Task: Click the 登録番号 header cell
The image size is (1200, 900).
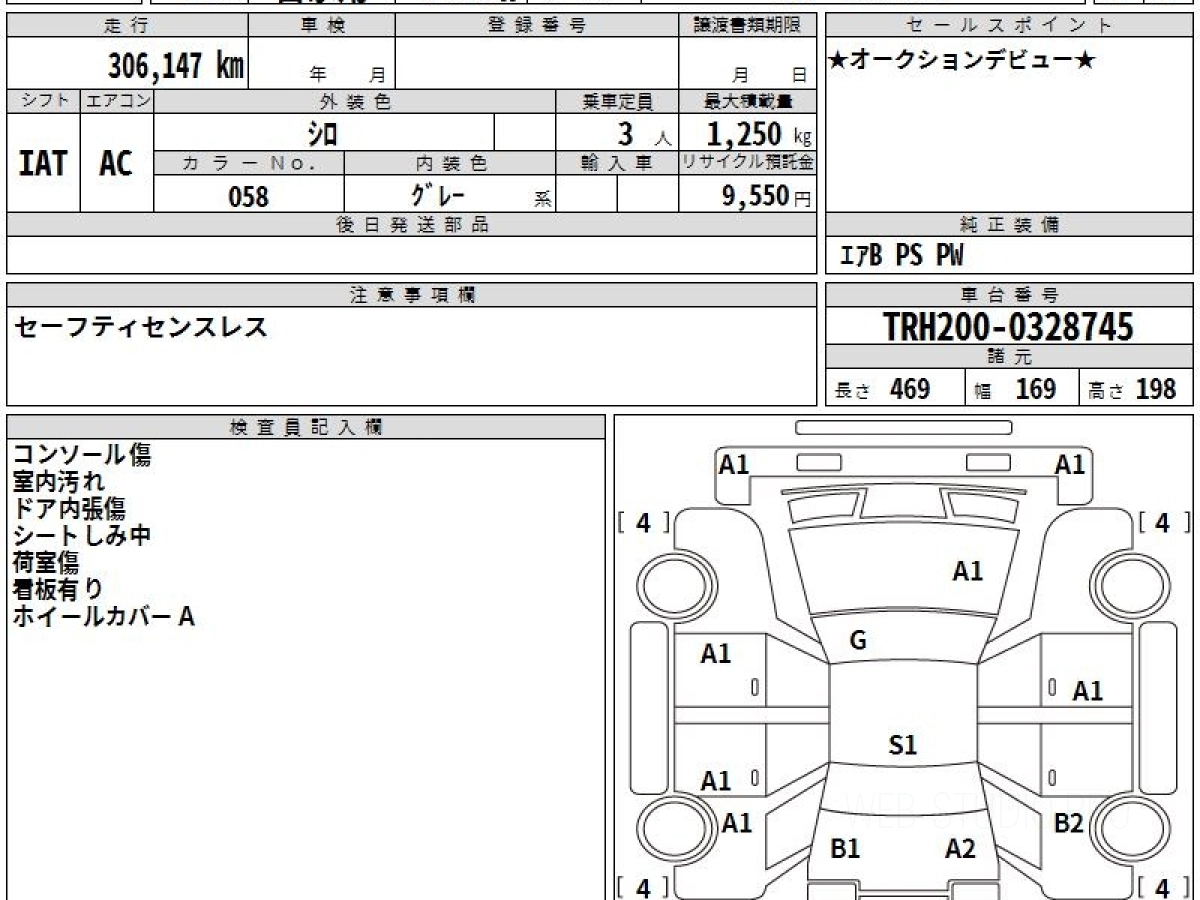Action: tap(536, 26)
